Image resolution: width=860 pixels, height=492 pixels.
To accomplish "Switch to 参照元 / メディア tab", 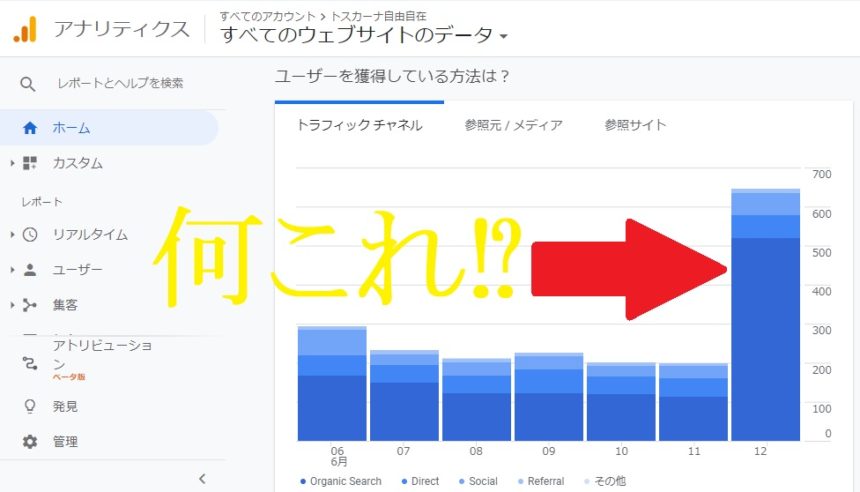I will (x=513, y=125).
